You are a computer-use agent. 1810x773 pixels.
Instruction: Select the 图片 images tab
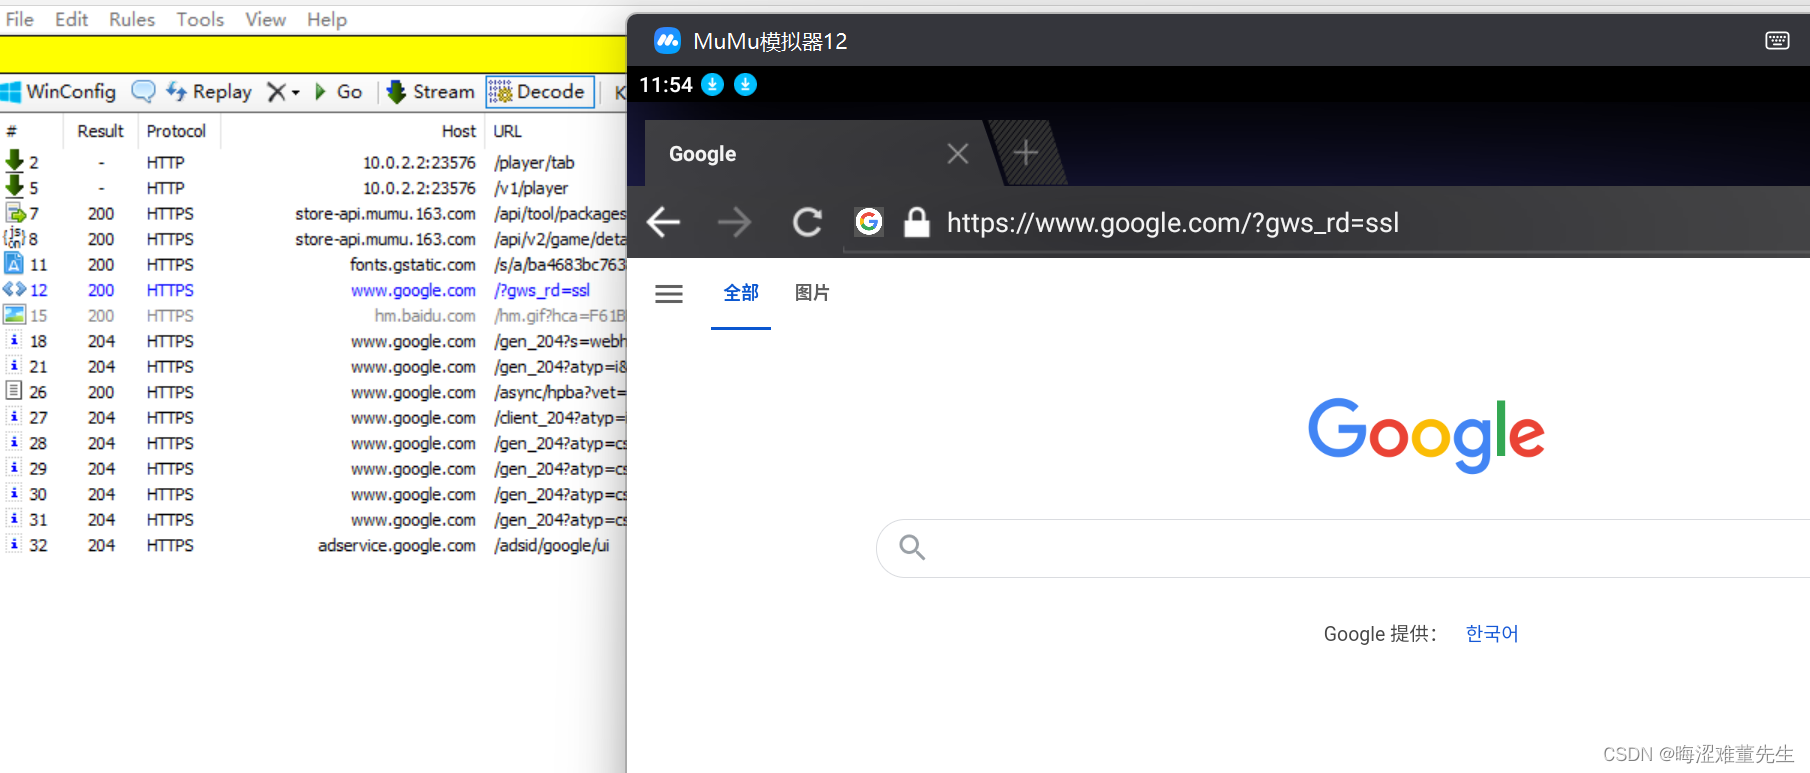[x=812, y=293]
